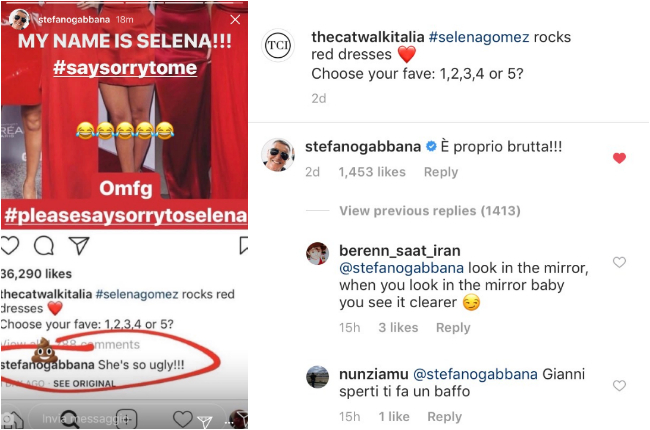The height and width of the screenshot is (430, 650).
Task: Open thecatwalkitalia profile avatar
Action: [x=277, y=48]
